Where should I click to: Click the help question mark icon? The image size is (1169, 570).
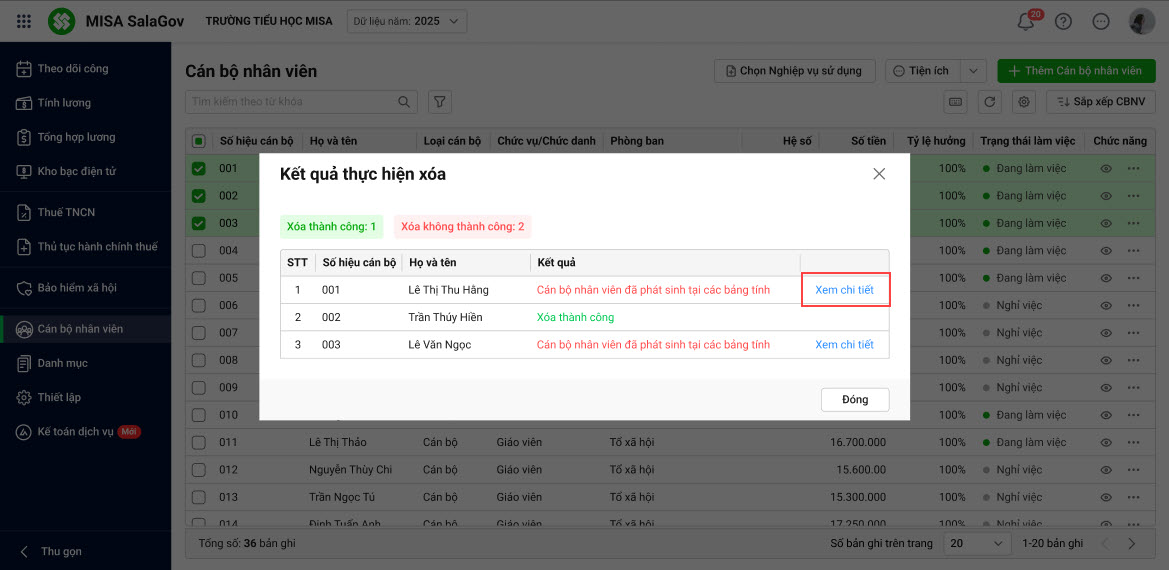(1063, 21)
